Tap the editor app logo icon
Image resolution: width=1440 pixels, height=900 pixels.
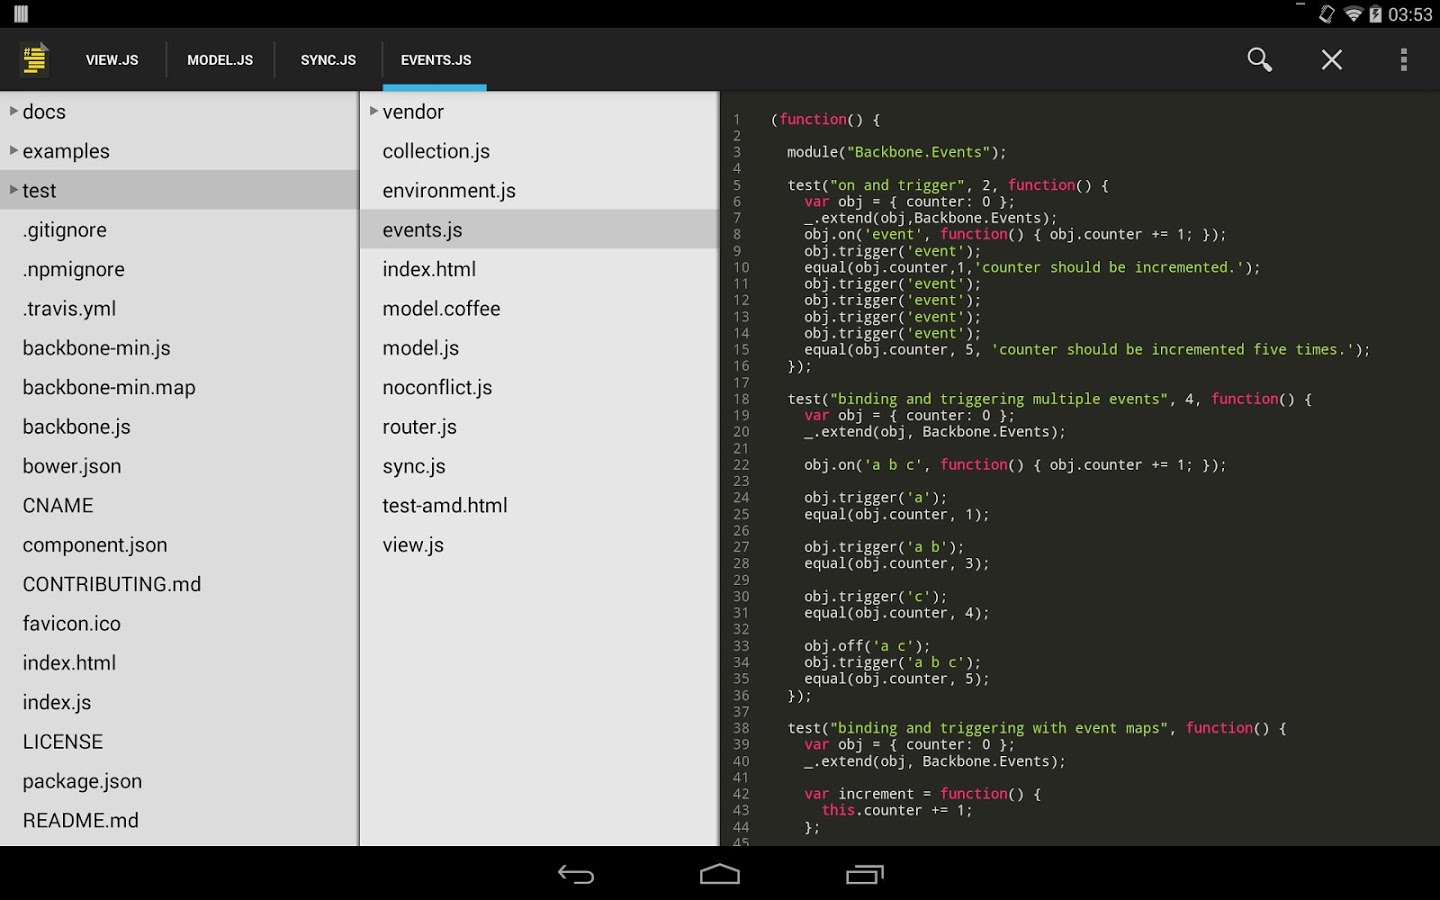[33, 59]
